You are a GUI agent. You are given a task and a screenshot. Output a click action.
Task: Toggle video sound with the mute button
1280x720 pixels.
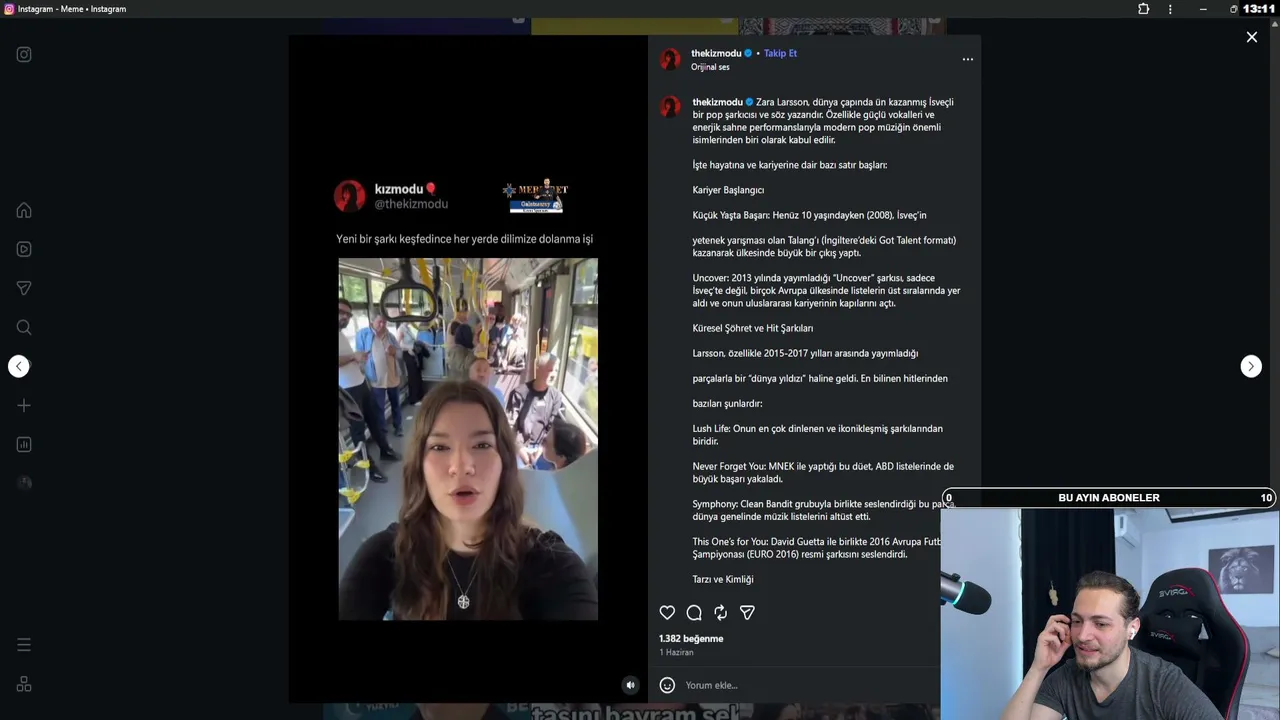point(630,685)
